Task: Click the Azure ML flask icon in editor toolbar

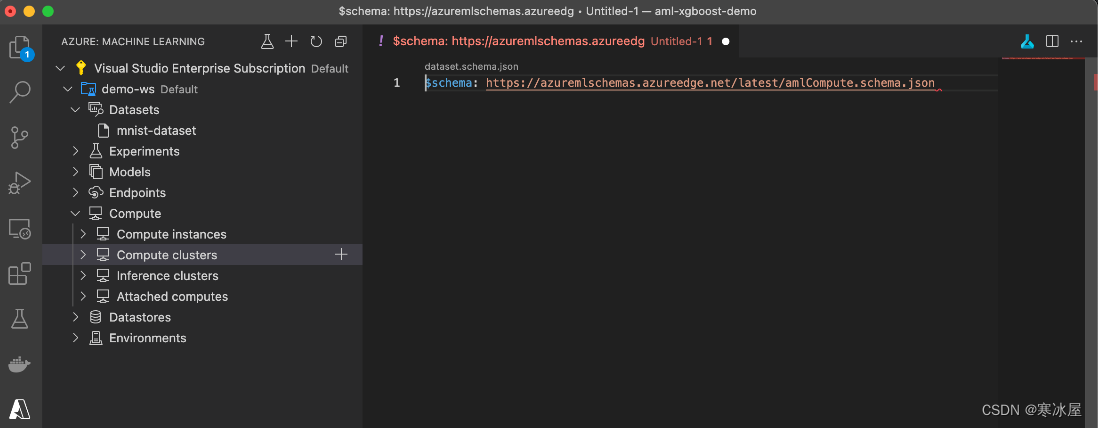Action: 1027,41
